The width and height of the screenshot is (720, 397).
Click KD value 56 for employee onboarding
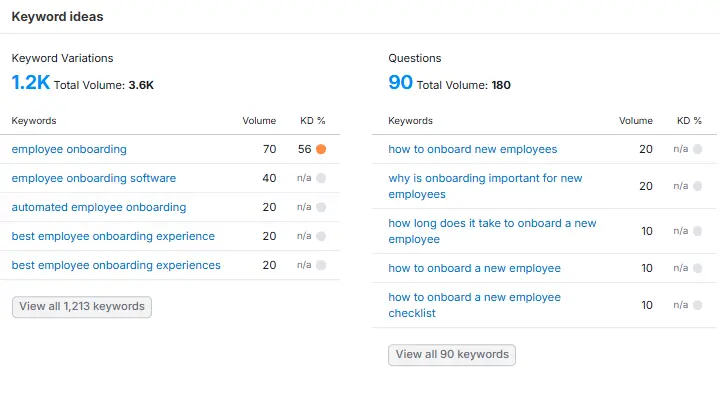pyautogui.click(x=304, y=149)
